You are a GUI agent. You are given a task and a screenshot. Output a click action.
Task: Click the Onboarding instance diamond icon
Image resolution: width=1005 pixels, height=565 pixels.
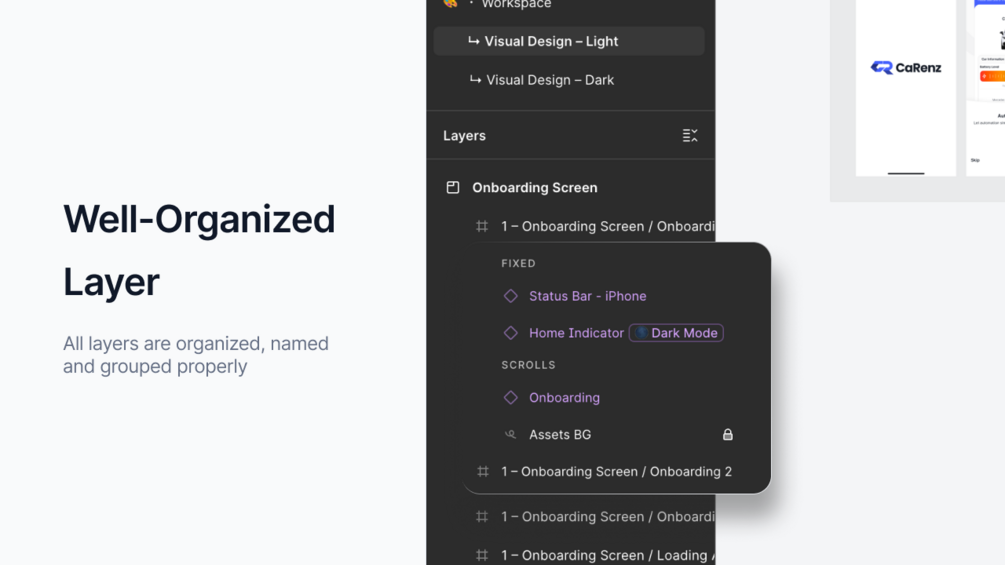pyautogui.click(x=511, y=398)
